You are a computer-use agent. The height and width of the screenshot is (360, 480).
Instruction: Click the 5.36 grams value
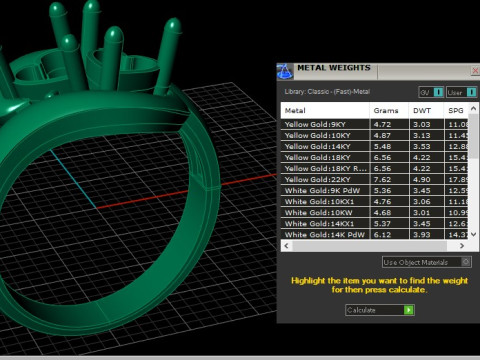(x=382, y=190)
